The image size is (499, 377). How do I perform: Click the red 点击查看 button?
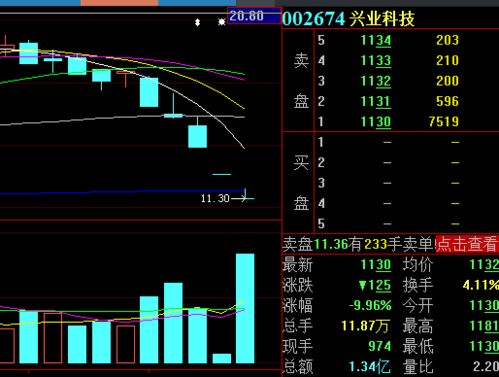[x=467, y=244]
